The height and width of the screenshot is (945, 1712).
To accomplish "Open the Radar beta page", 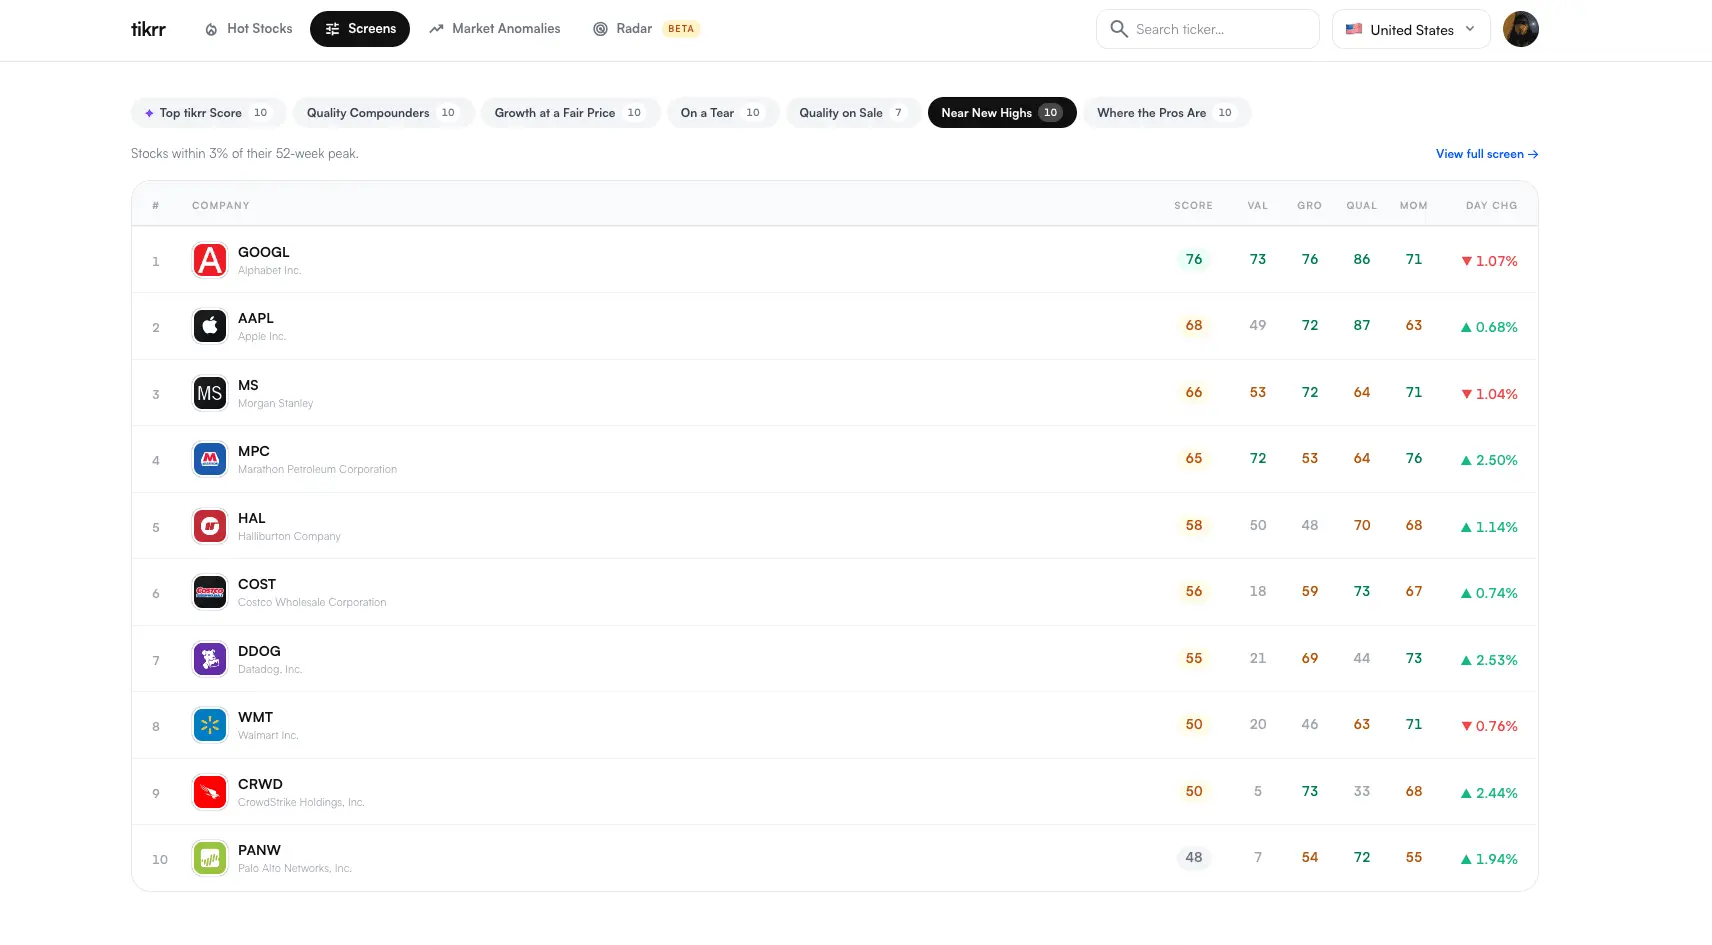I will (646, 29).
